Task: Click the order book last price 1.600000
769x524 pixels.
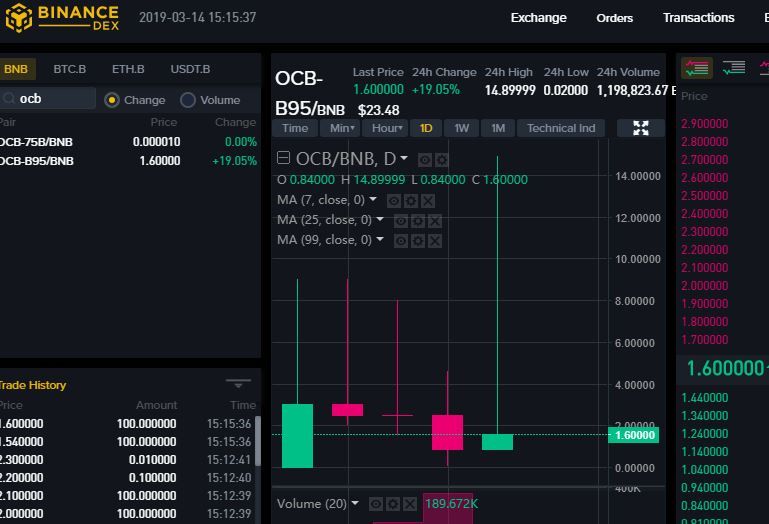Action: click(725, 368)
